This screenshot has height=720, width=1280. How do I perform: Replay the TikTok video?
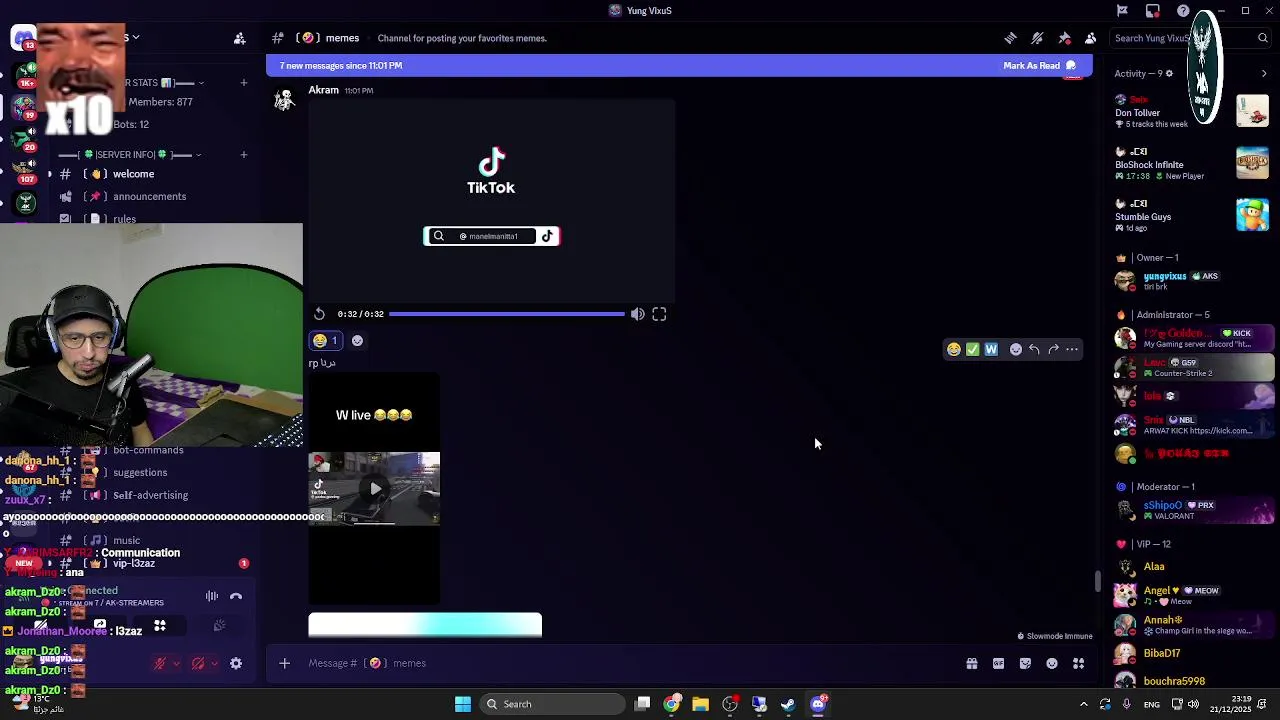coord(319,314)
